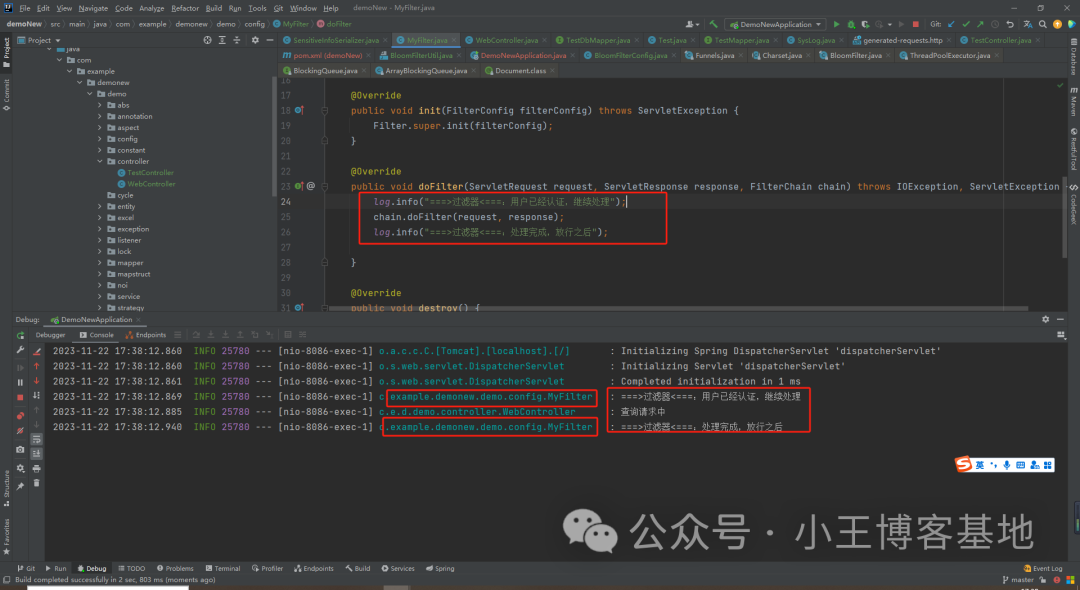Open the translate plugin icon
The width and height of the screenshot is (1080, 590).
1028,24
